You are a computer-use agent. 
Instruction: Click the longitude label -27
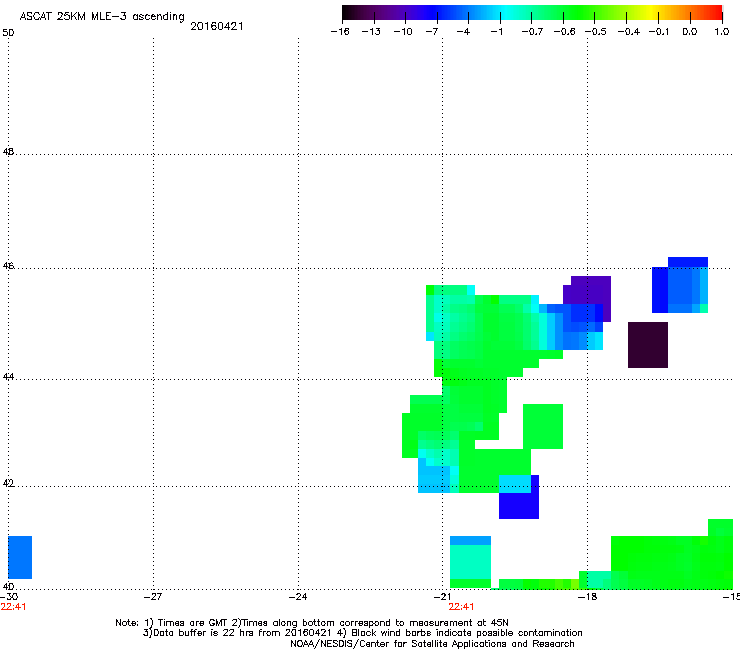click(x=153, y=597)
